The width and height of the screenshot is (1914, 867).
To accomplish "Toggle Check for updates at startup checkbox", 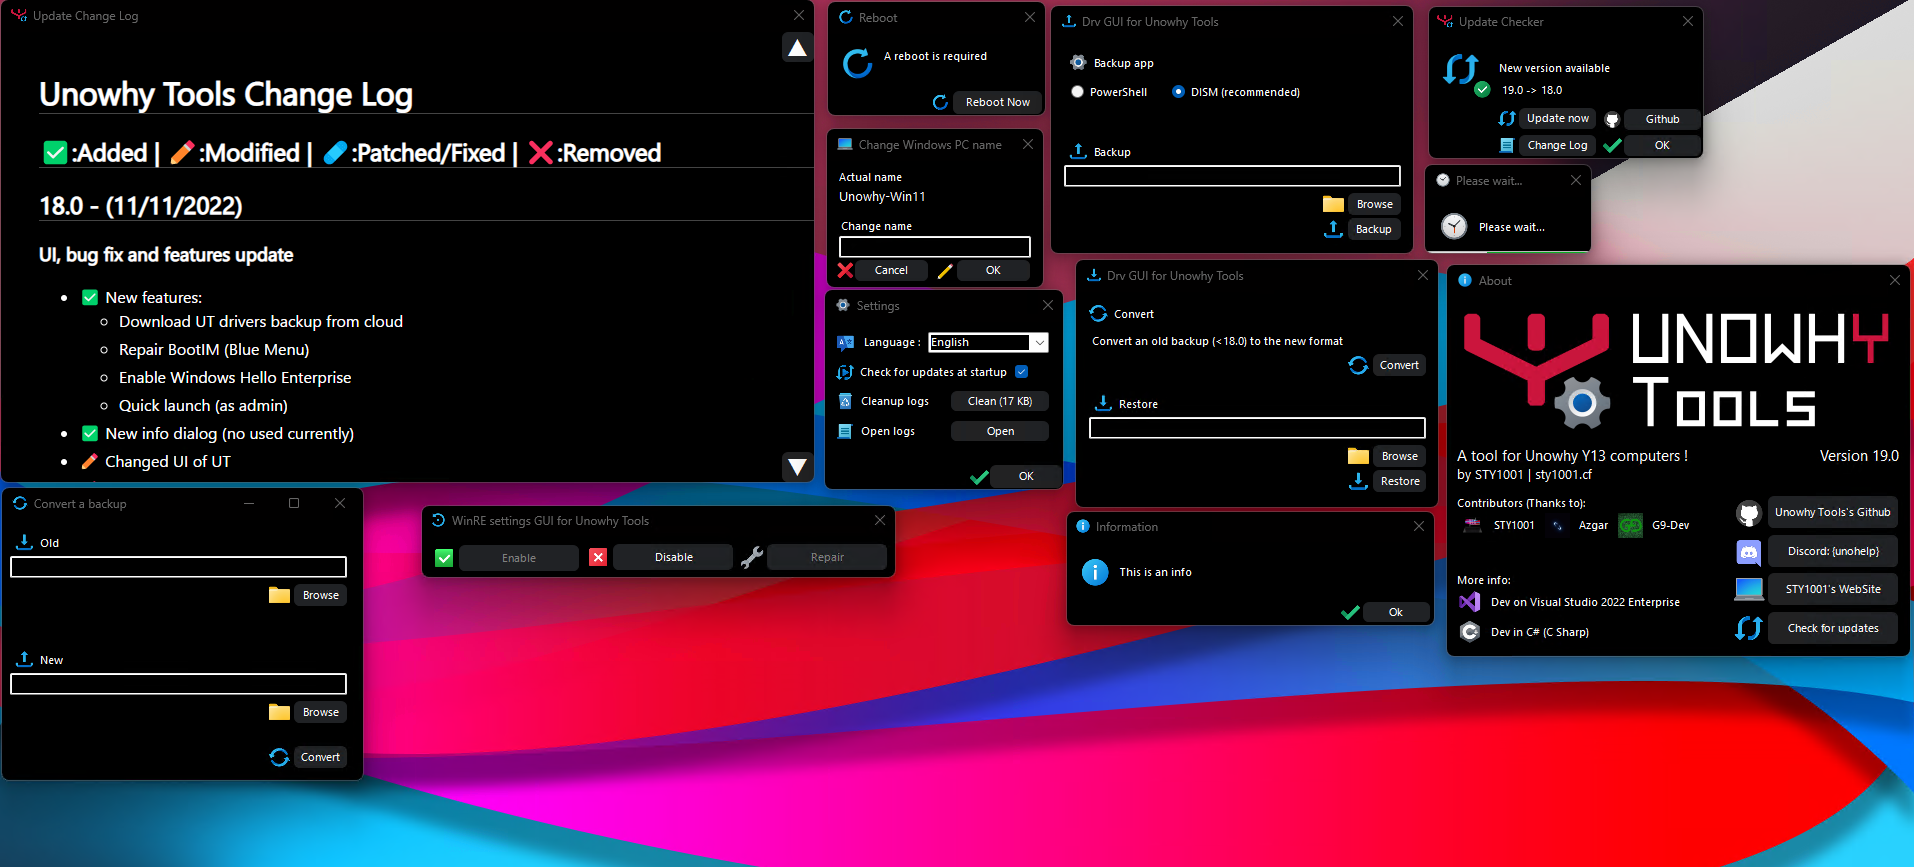I will point(1021,372).
